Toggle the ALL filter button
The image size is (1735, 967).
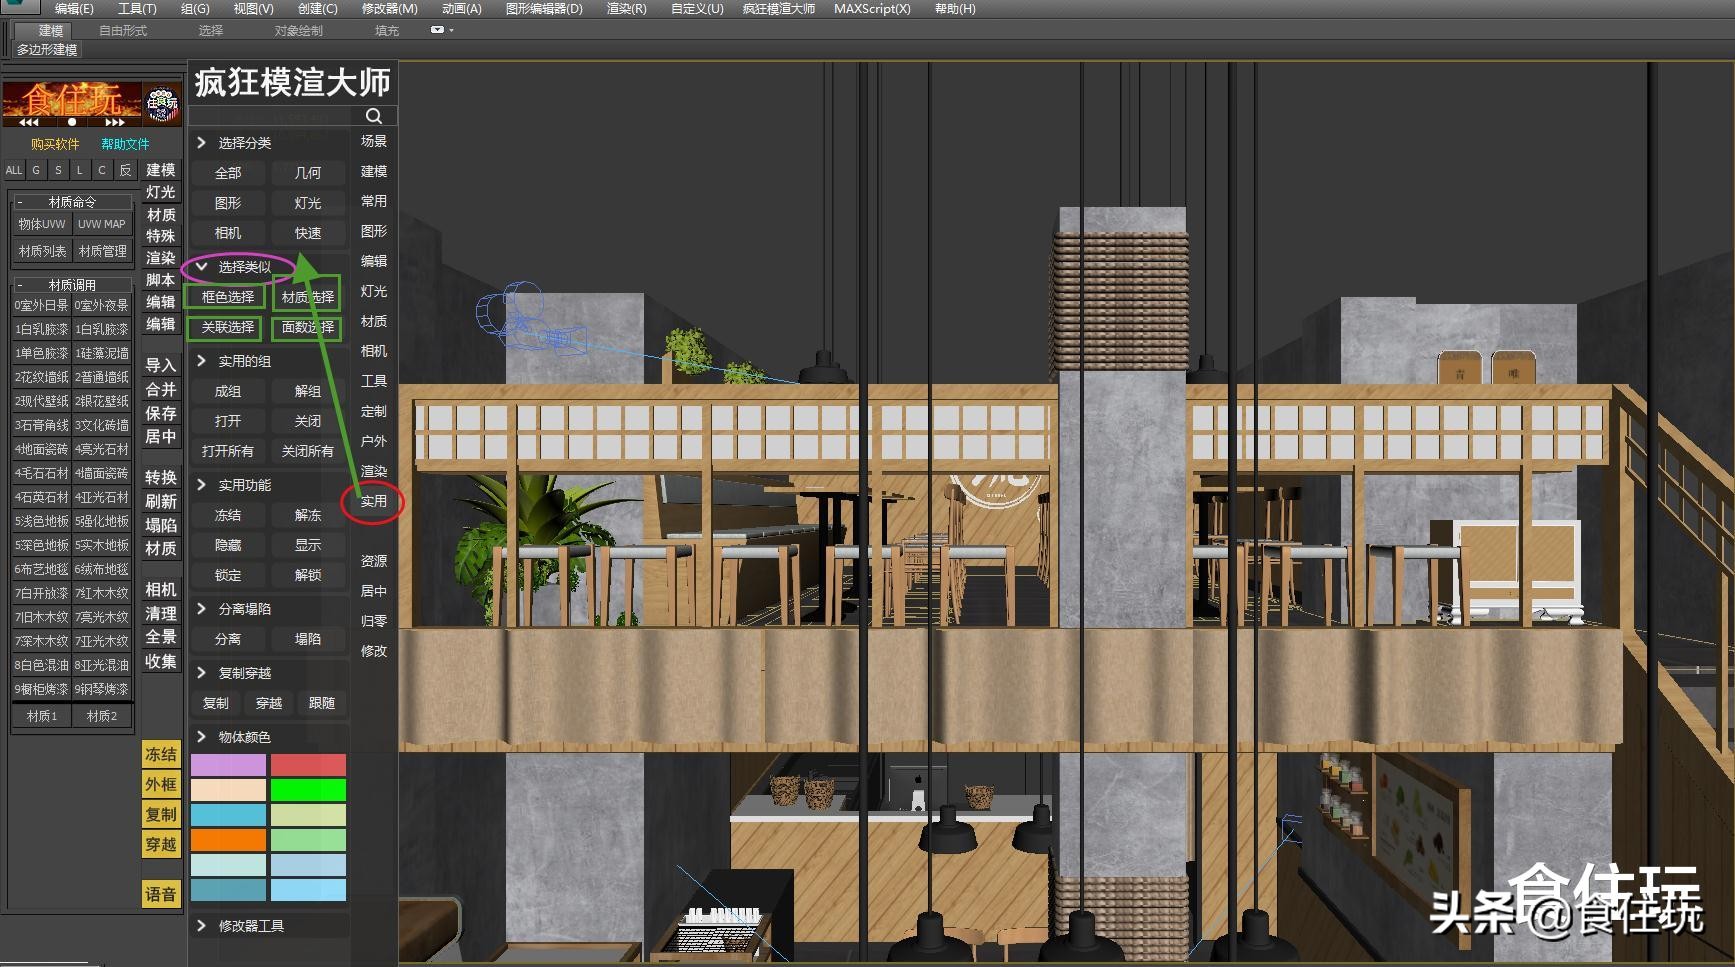14,170
